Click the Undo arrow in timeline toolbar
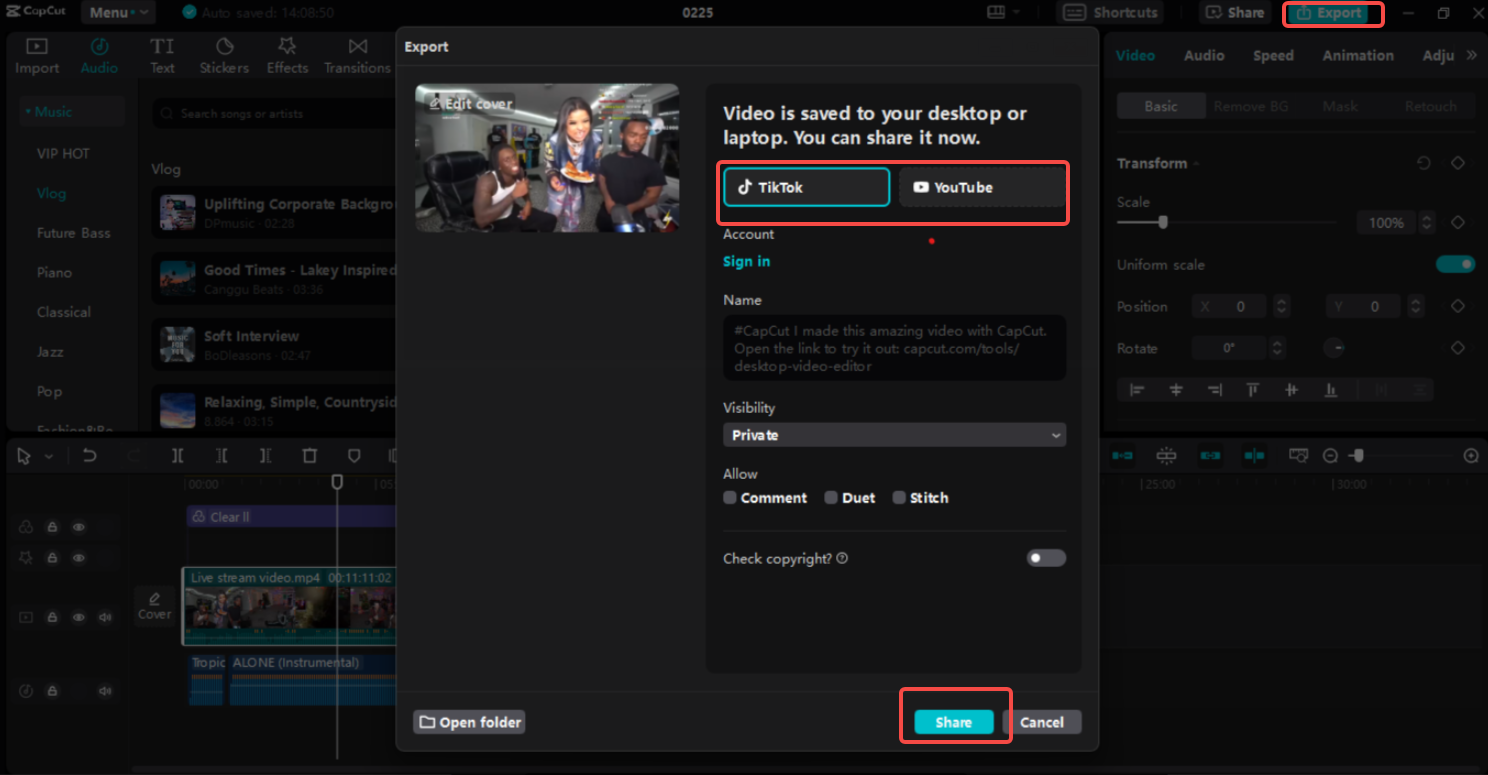 pyautogui.click(x=89, y=456)
